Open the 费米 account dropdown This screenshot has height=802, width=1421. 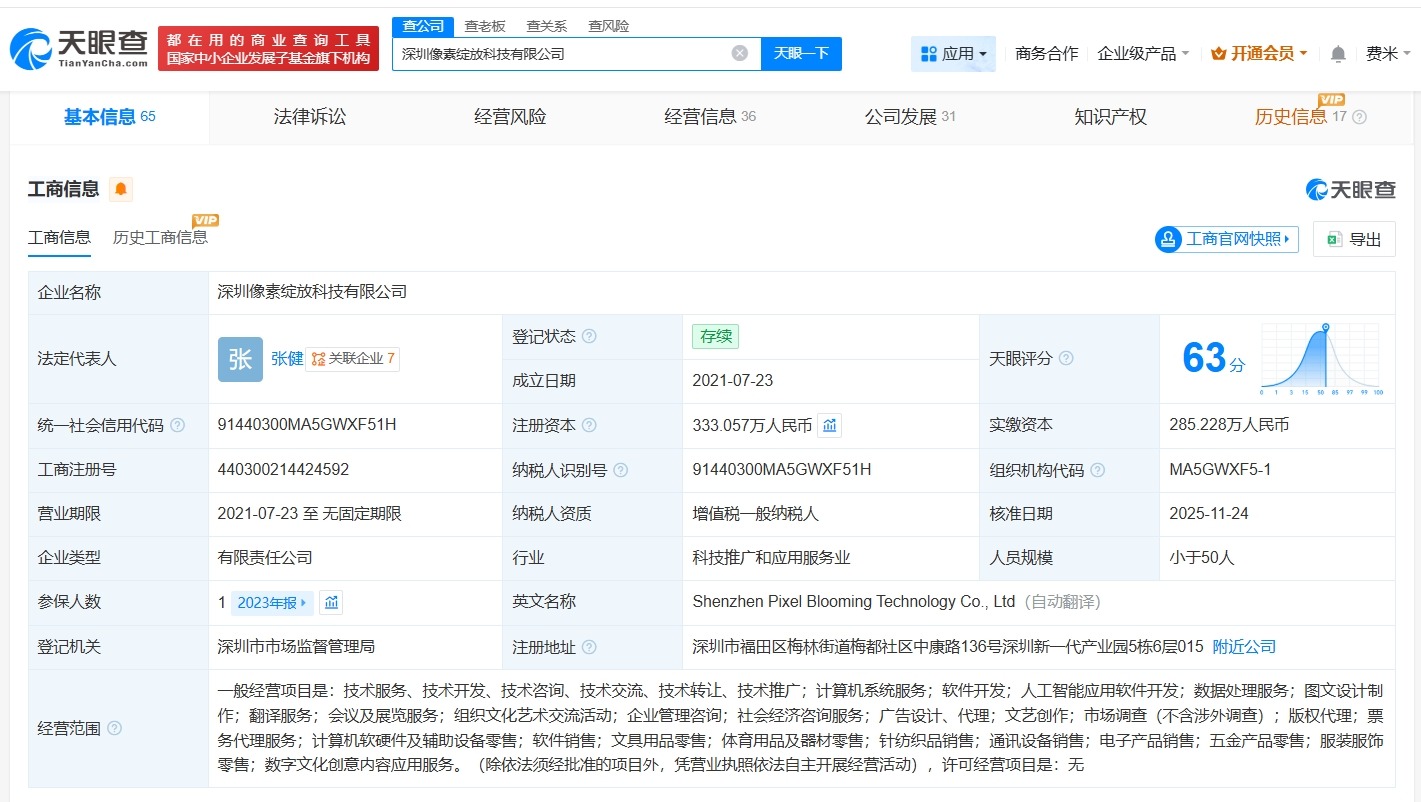click(1385, 53)
